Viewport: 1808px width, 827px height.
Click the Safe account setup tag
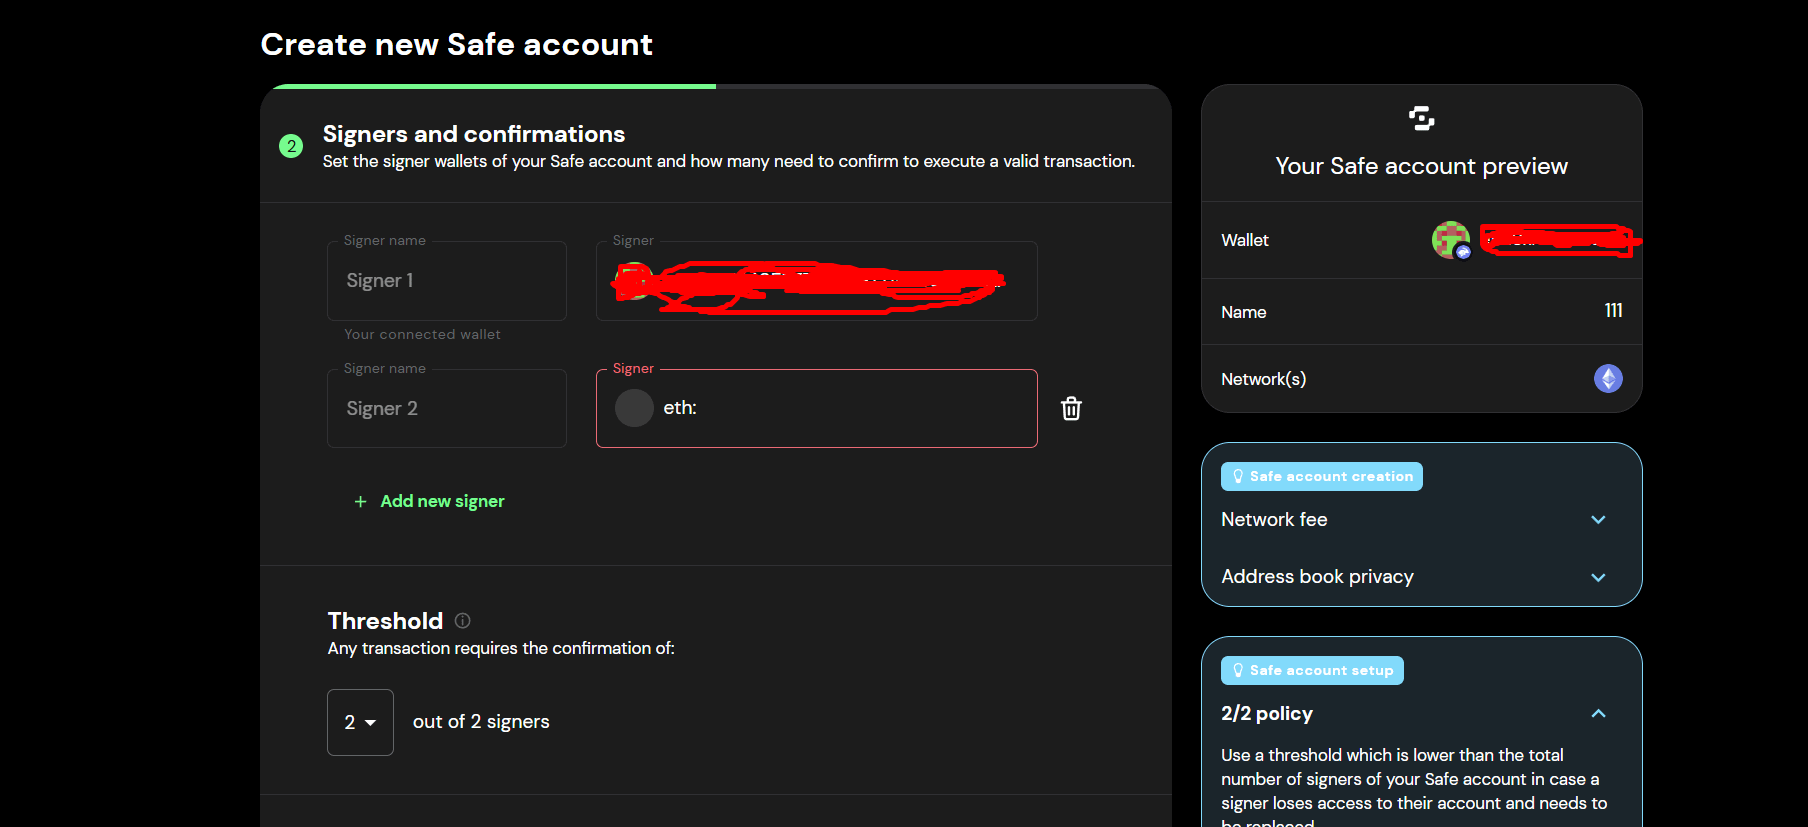pyautogui.click(x=1312, y=671)
